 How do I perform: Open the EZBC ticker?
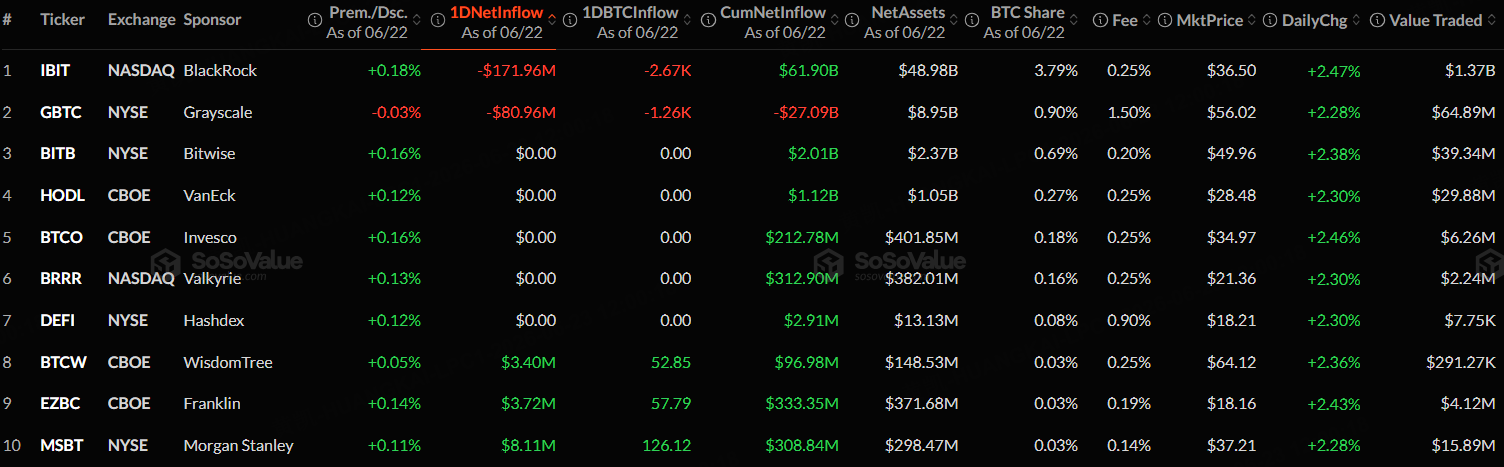click(x=59, y=403)
